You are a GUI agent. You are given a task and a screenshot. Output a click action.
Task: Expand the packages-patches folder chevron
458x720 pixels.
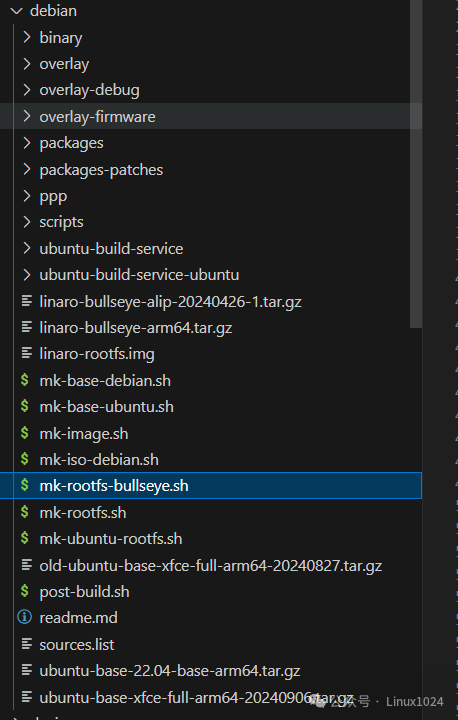pyautogui.click(x=27, y=169)
